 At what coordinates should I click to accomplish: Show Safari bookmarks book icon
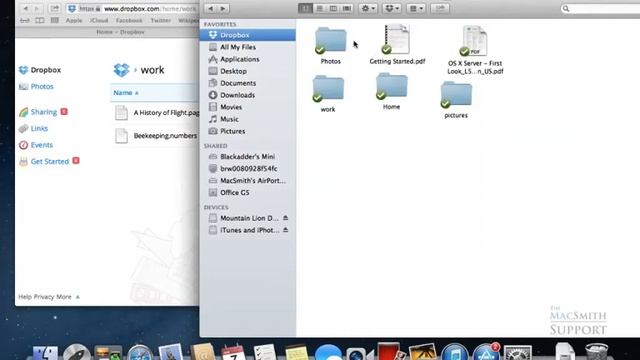pyautogui.click(x=40, y=20)
